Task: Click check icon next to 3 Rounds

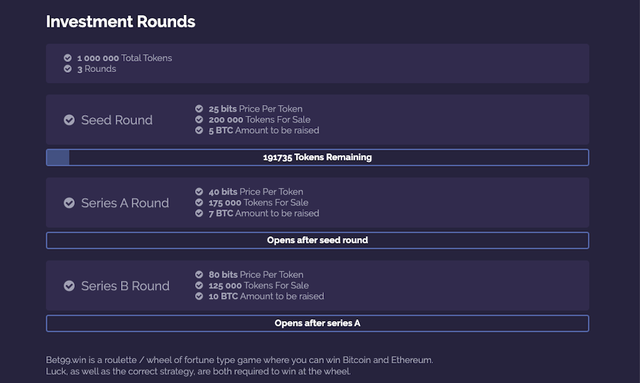Action: click(x=68, y=69)
